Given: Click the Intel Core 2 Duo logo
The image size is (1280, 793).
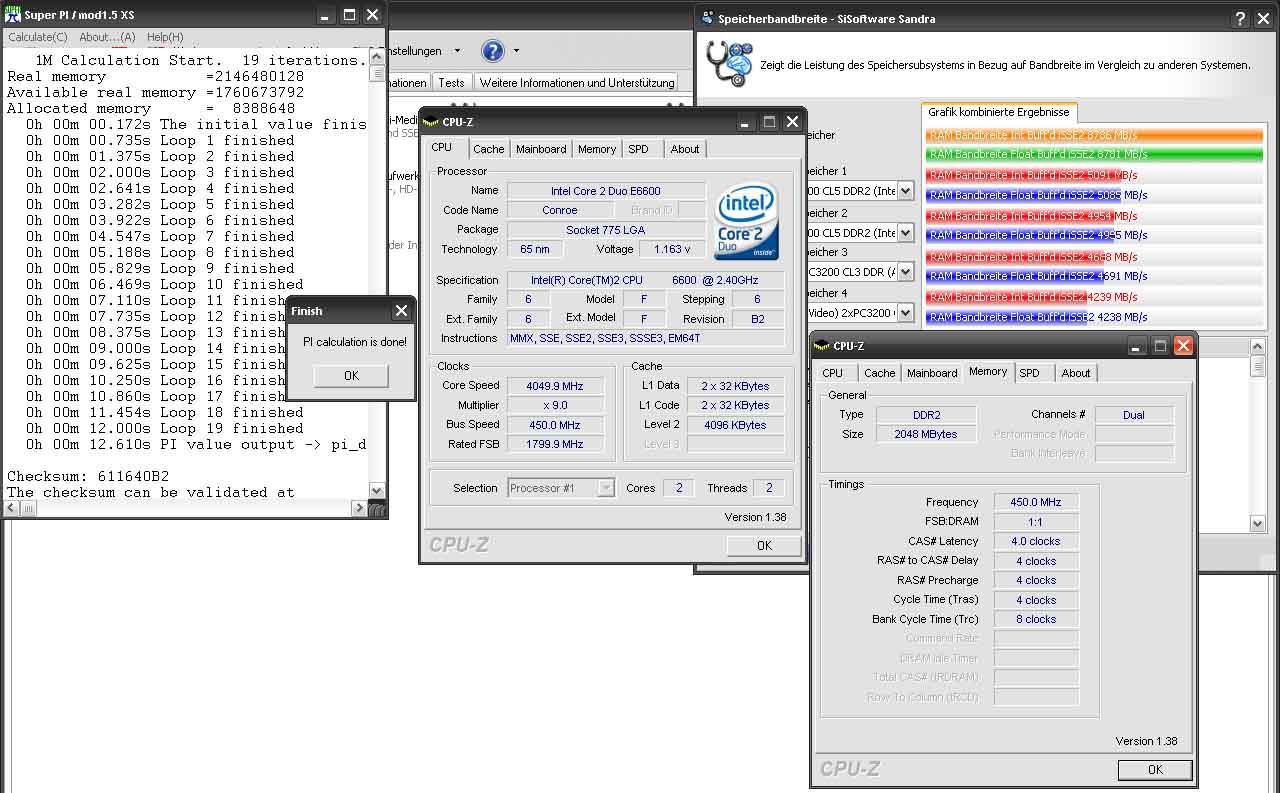Looking at the screenshot, I should point(746,221).
